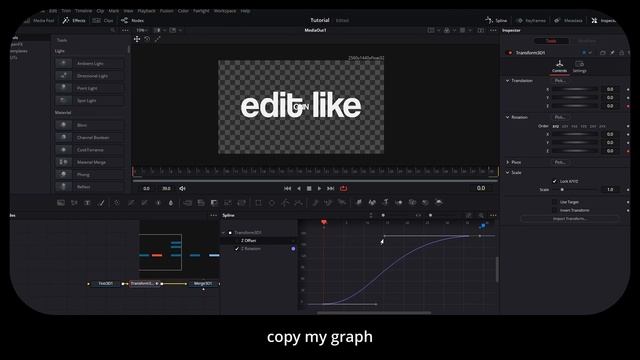The image size is (640, 360).
Task: Click Translation X slider
Action: click(575, 89)
